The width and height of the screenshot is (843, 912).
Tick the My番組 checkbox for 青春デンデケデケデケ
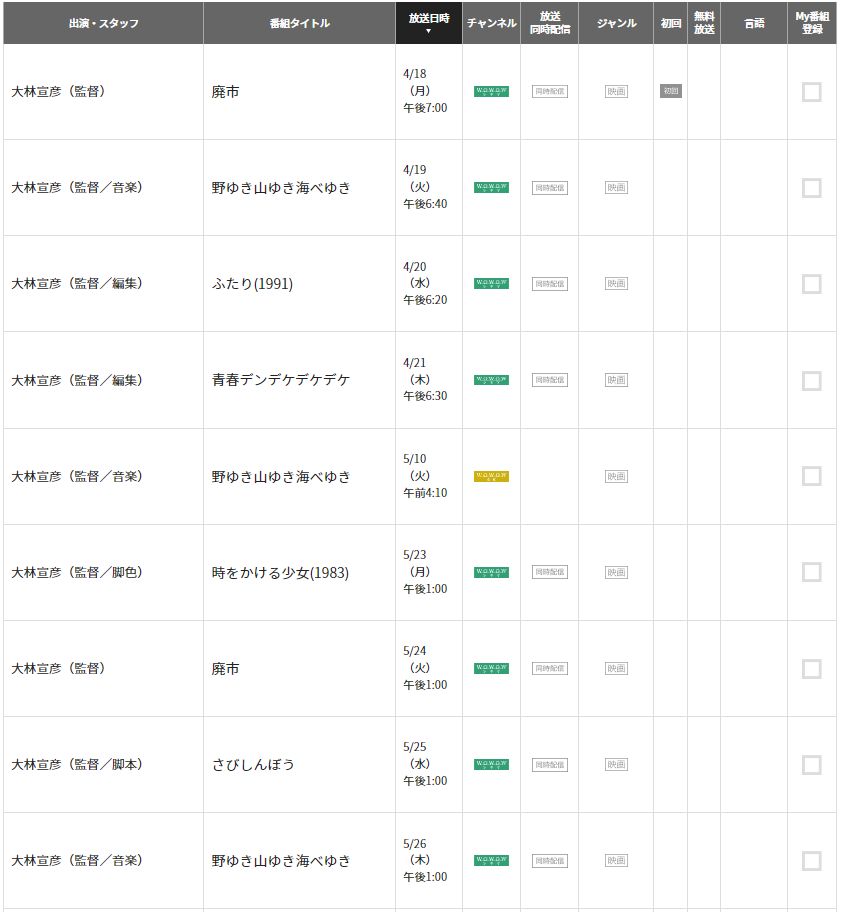[811, 380]
